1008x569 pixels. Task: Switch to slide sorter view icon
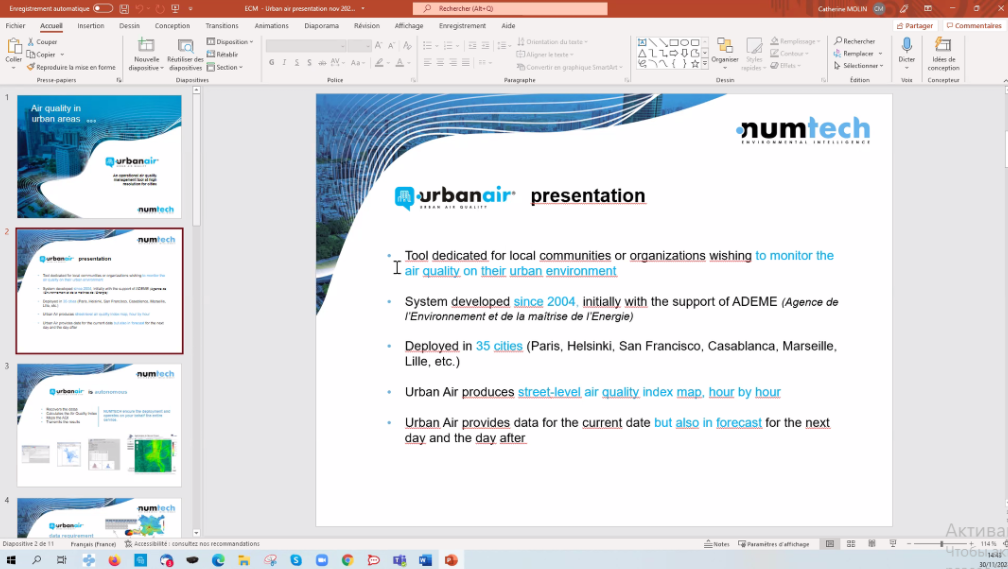850,544
